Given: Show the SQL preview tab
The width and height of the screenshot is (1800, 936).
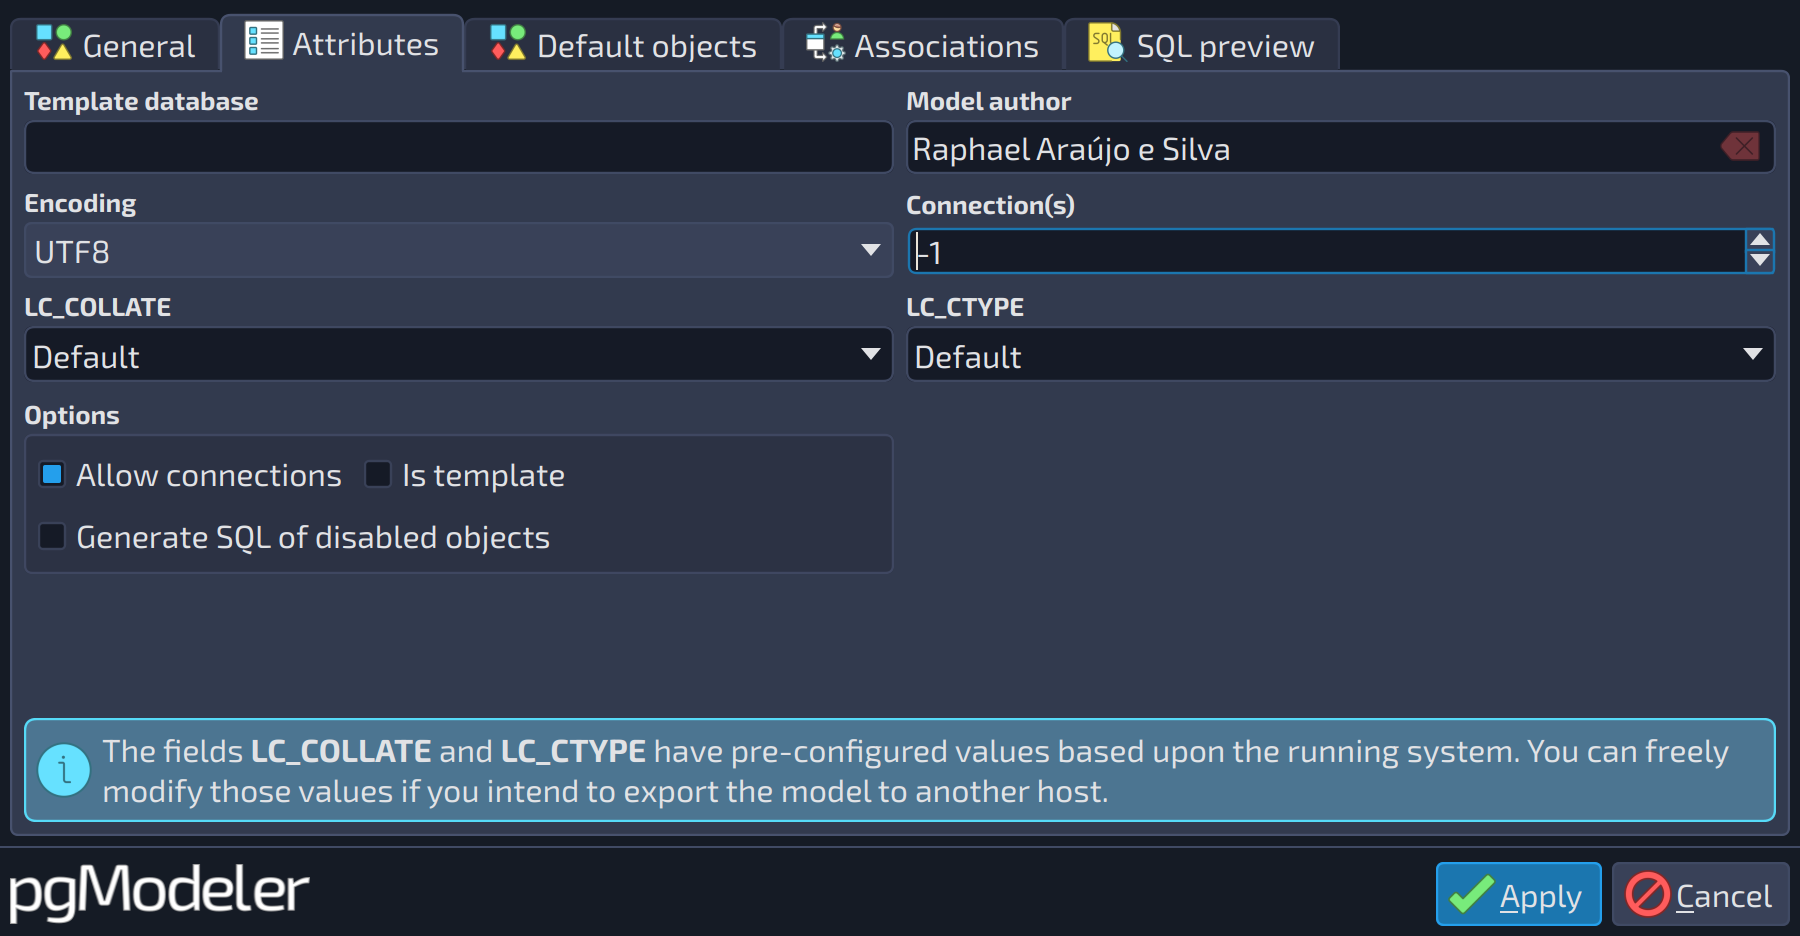Looking at the screenshot, I should click(1202, 45).
